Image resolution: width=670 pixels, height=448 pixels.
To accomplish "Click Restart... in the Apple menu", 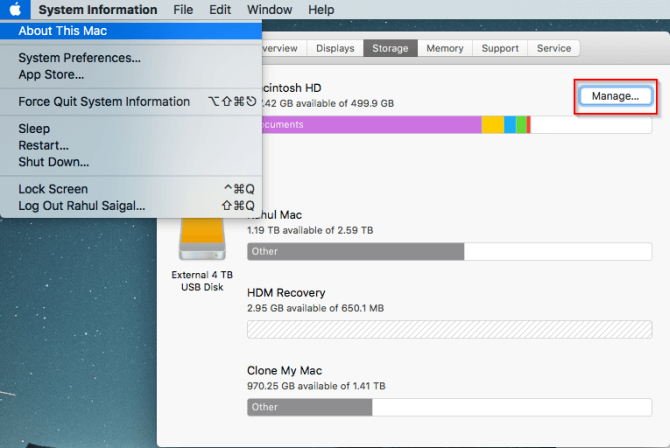I will (x=43, y=145).
